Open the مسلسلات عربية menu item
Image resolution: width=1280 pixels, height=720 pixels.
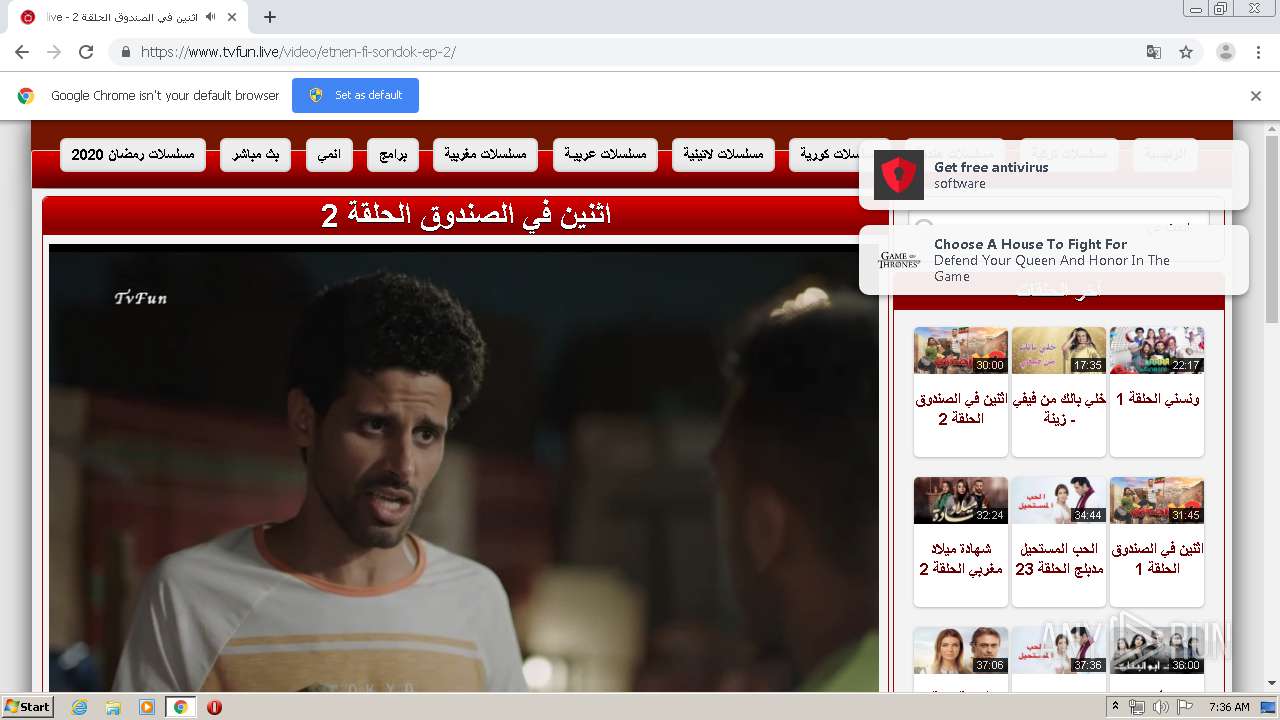(x=605, y=155)
